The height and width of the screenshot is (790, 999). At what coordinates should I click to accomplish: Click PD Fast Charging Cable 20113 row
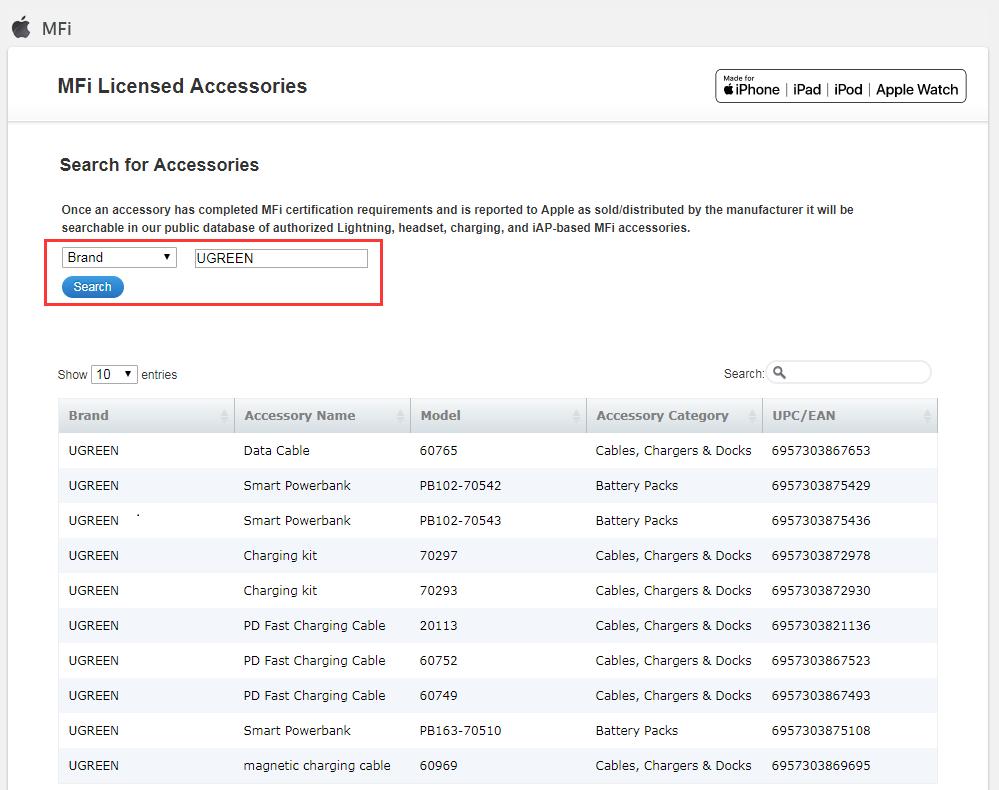(x=314, y=626)
